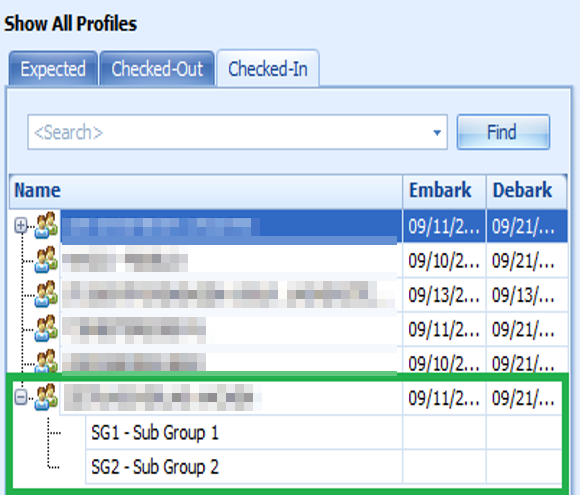Click Debark date 09/13/... cell
The width and height of the screenshot is (580, 495).
tap(527, 295)
